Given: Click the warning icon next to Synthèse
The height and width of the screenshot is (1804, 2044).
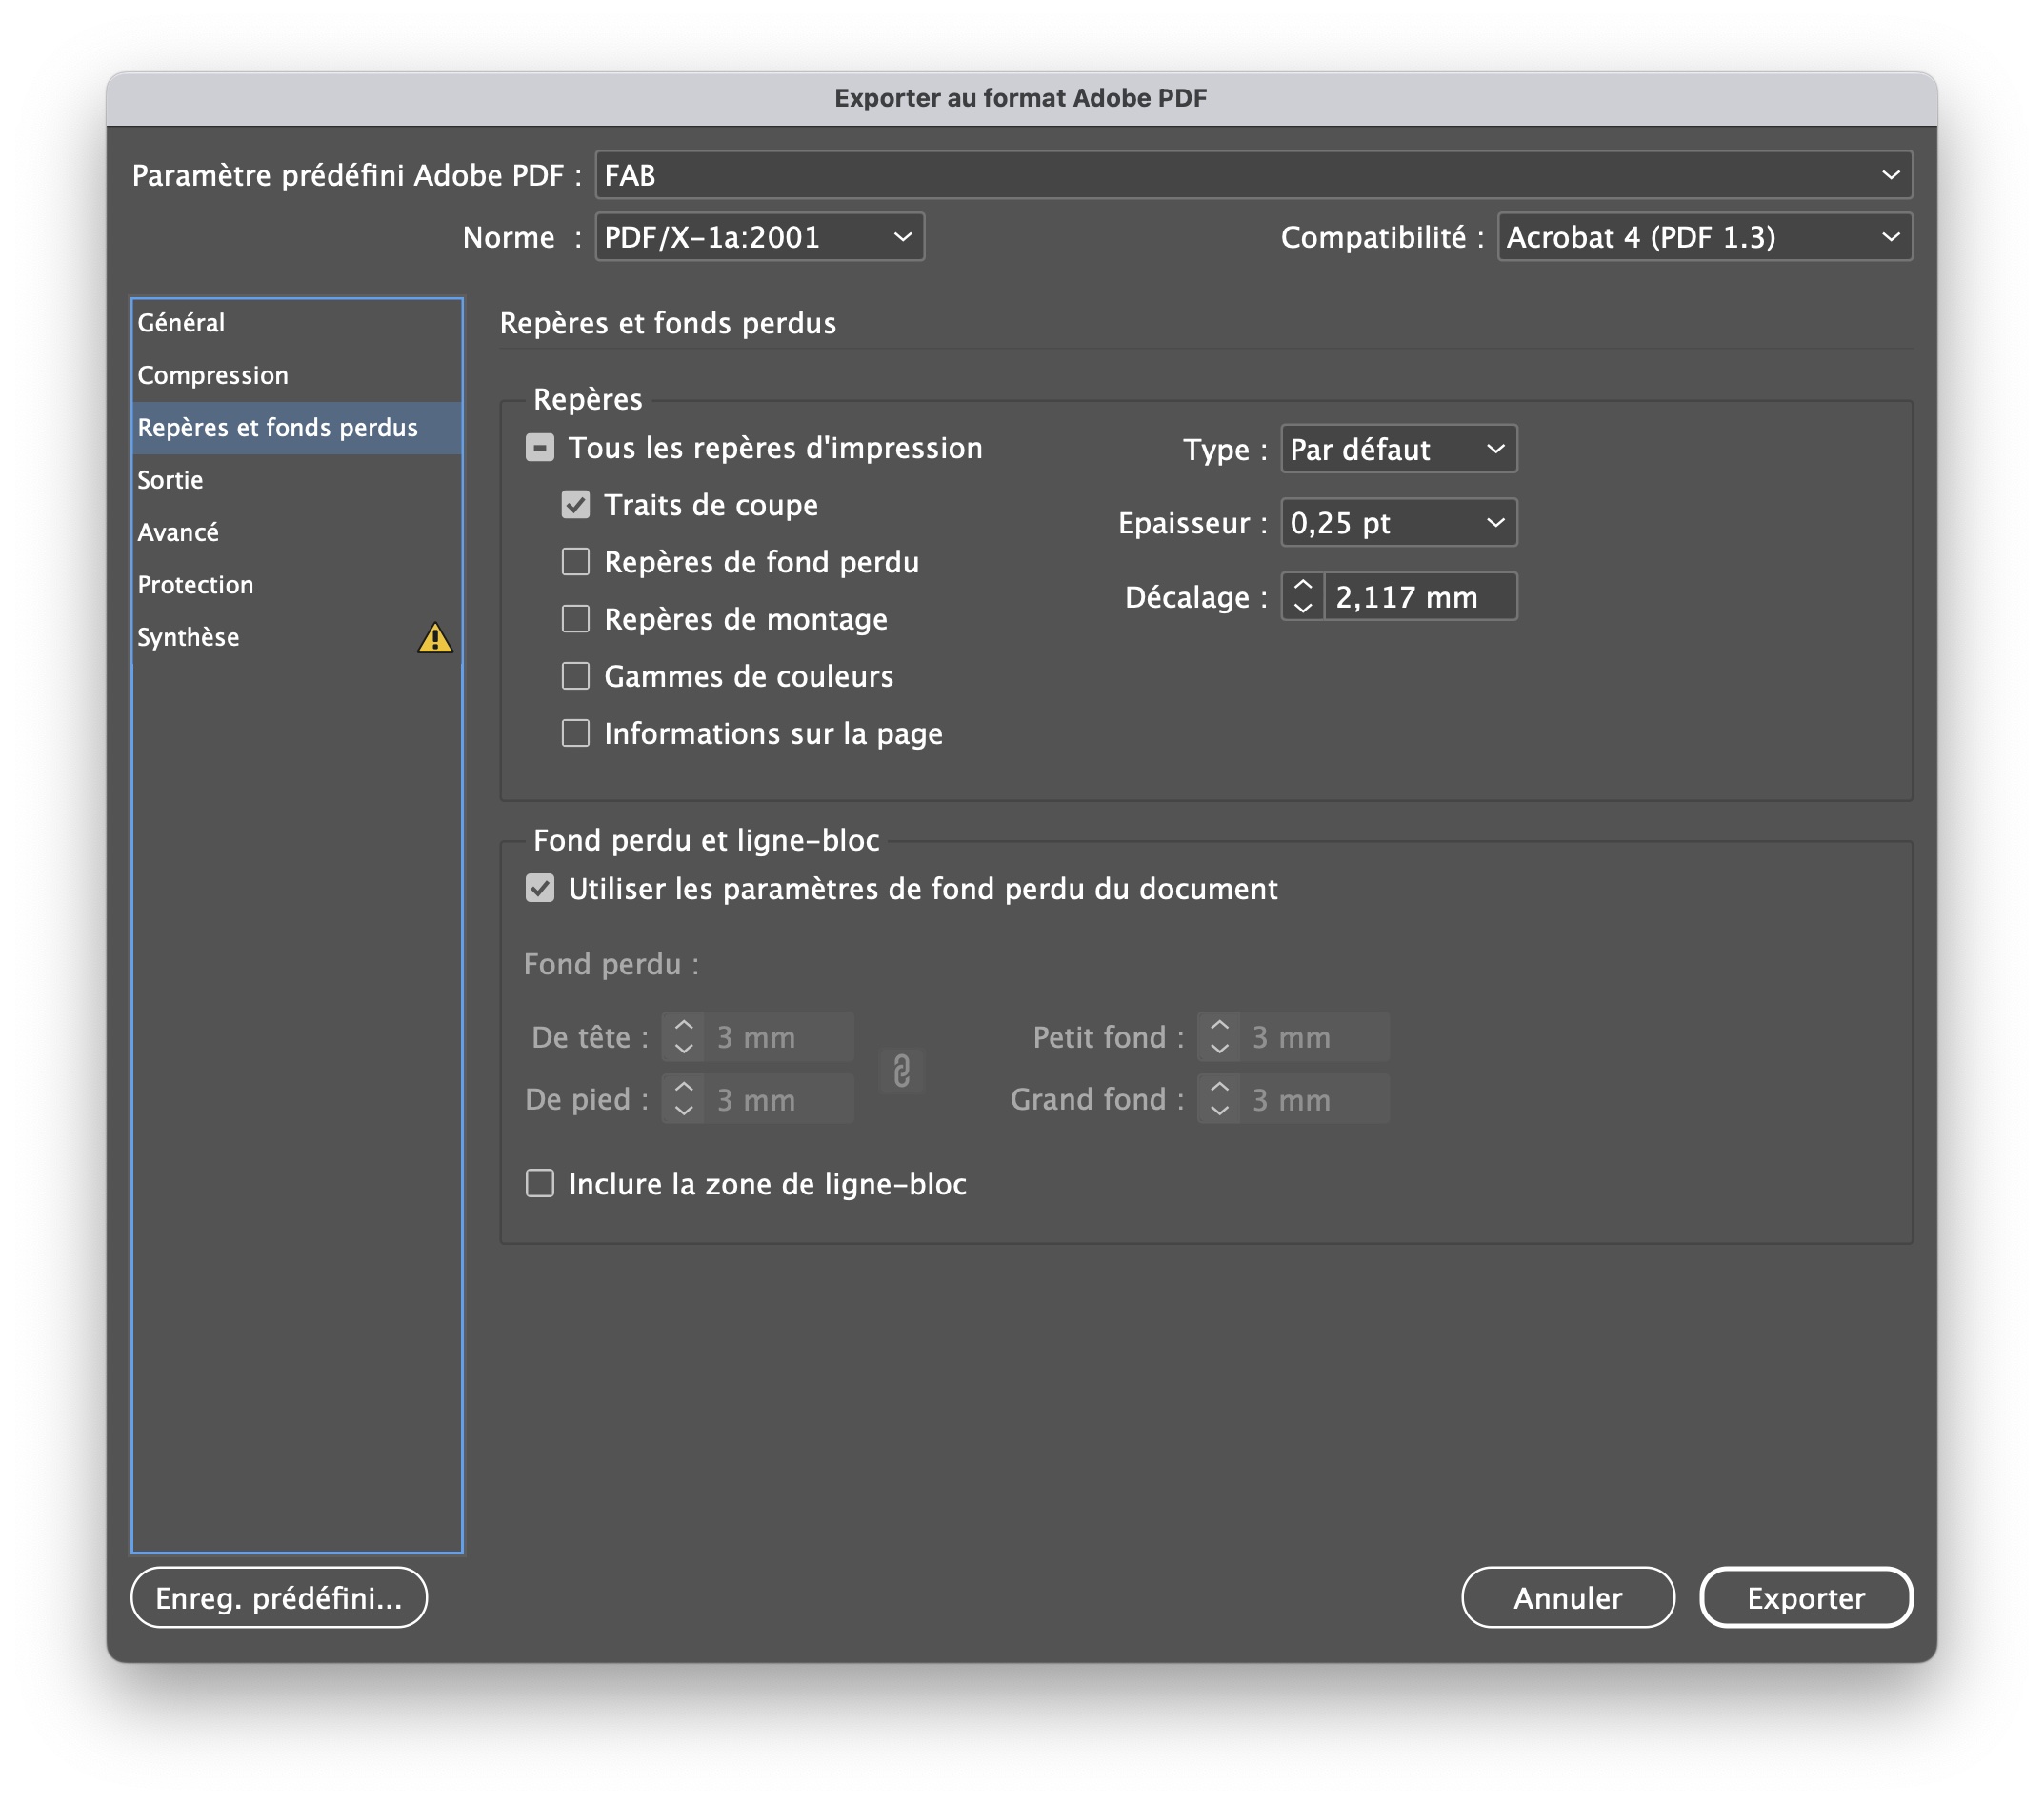Looking at the screenshot, I should [434, 638].
